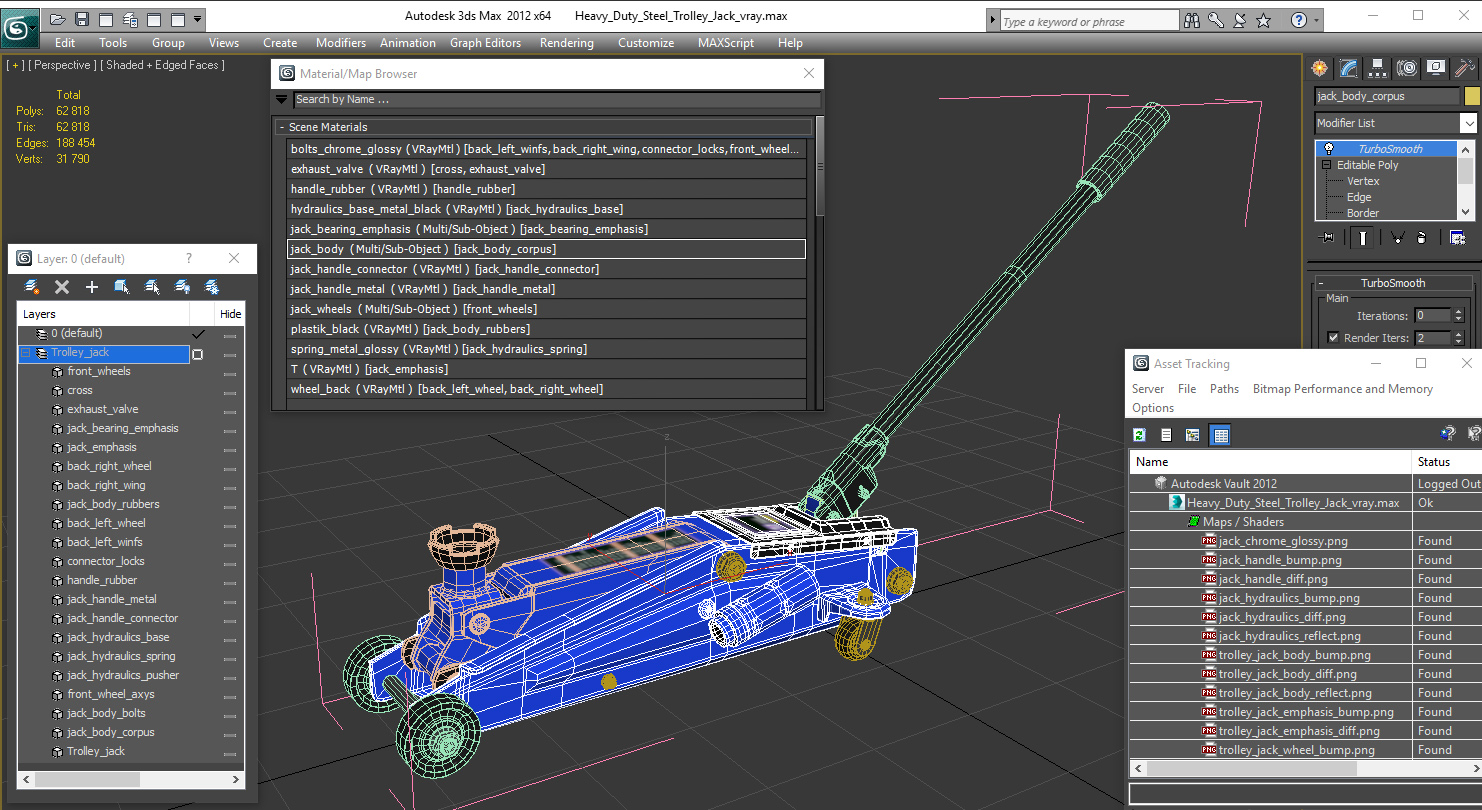
Task: Open the Graph Editors menu
Action: click(485, 43)
